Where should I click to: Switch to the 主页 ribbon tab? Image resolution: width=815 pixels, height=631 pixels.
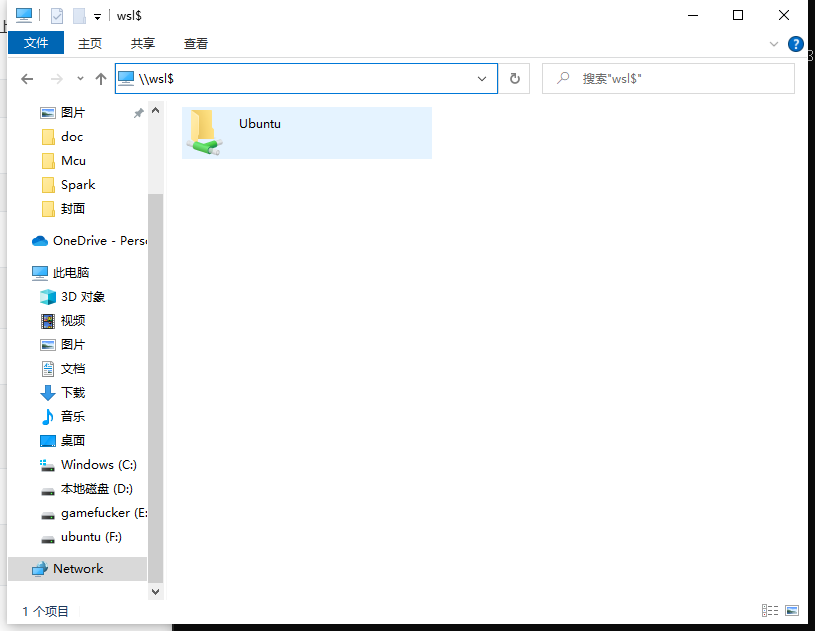pos(90,43)
